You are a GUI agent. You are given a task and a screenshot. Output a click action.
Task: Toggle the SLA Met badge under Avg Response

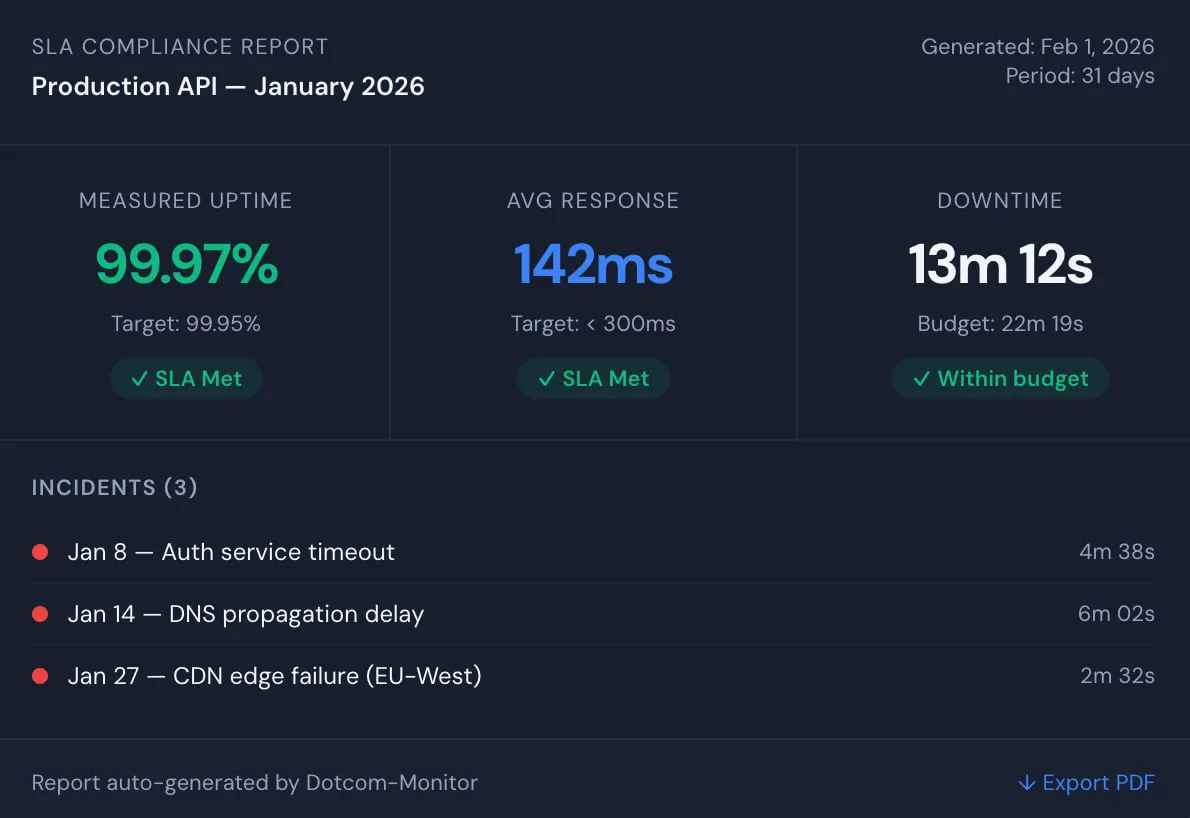[x=593, y=378]
